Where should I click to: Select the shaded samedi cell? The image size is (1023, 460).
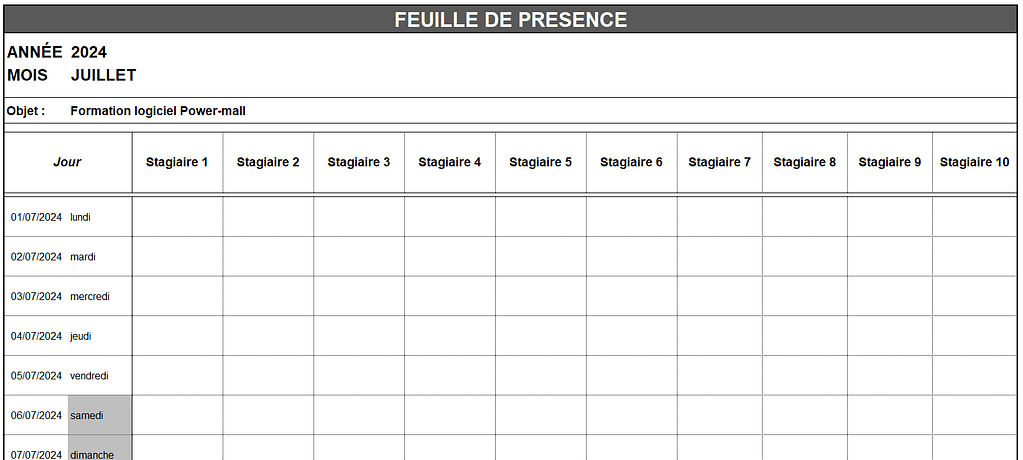(x=99, y=415)
